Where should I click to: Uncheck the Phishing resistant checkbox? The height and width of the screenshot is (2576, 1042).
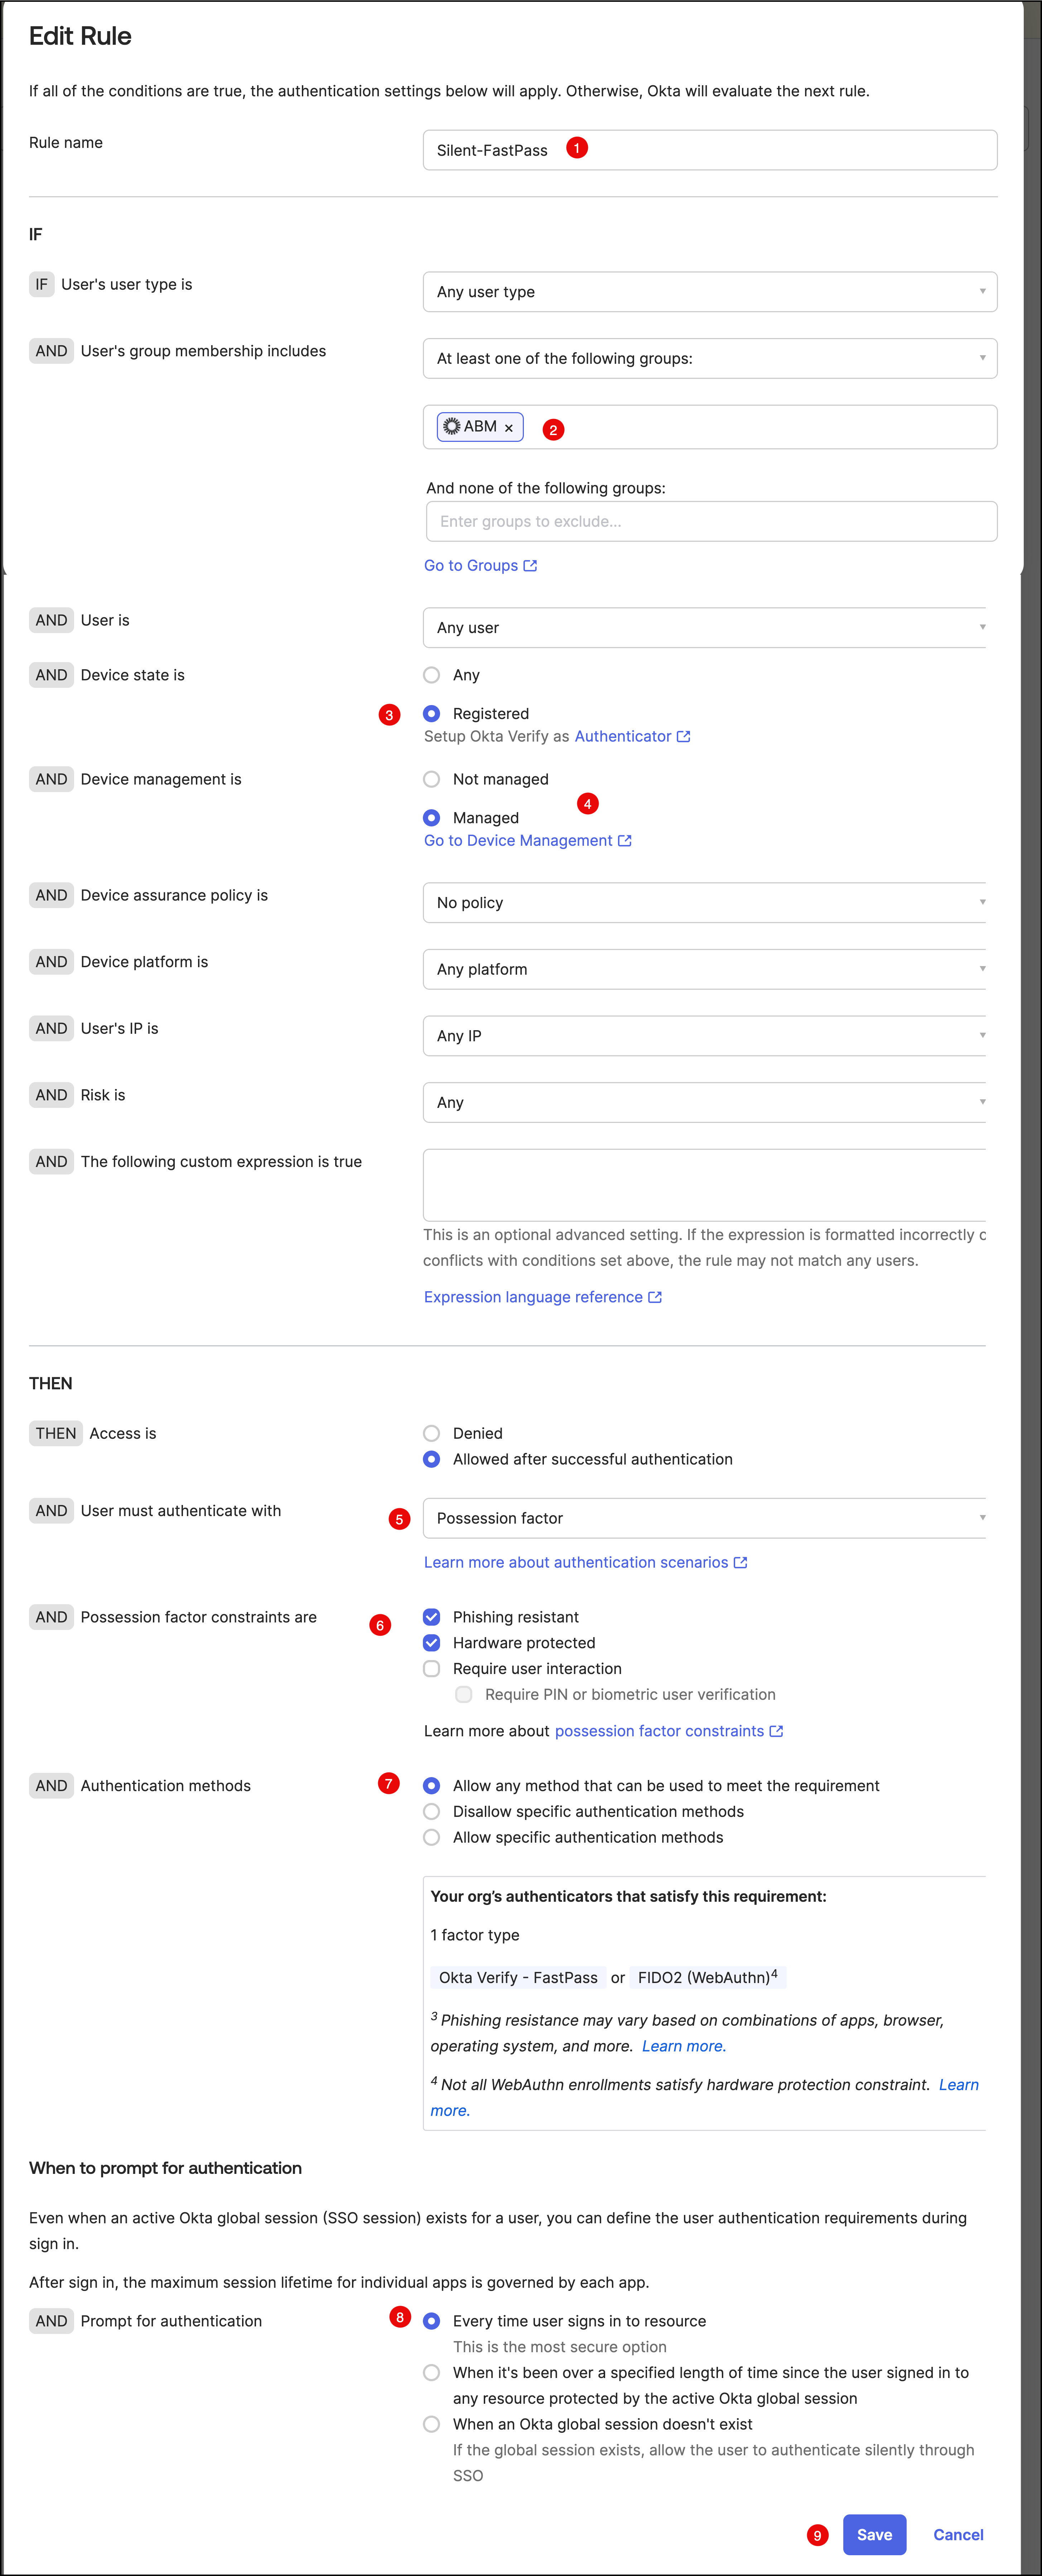[x=432, y=1617]
